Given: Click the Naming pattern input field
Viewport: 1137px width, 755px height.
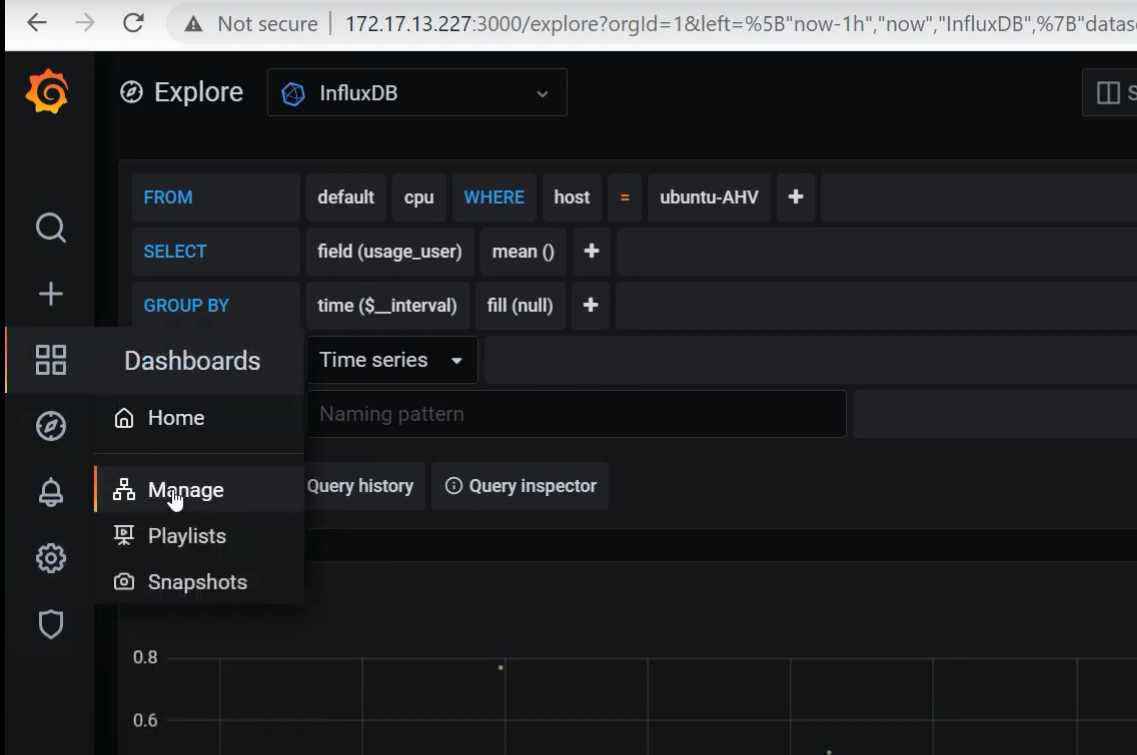Looking at the screenshot, I should pos(576,414).
